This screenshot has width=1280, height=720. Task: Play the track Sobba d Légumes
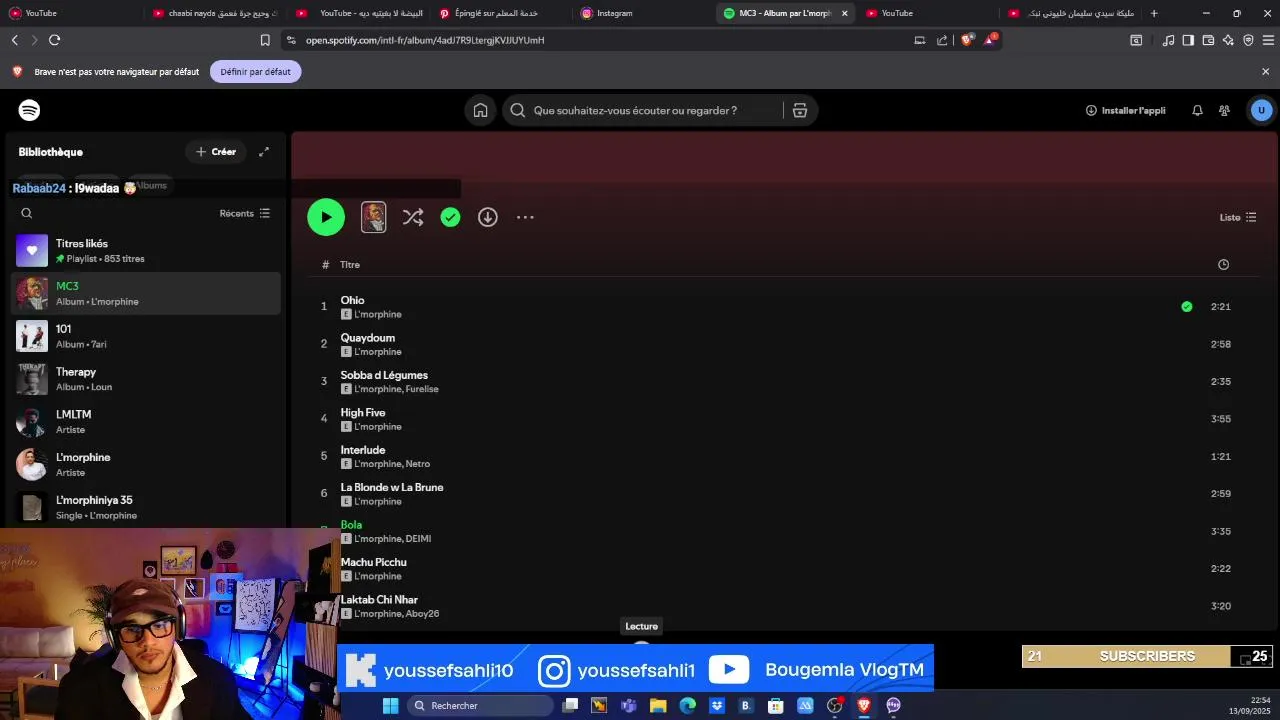tap(384, 375)
